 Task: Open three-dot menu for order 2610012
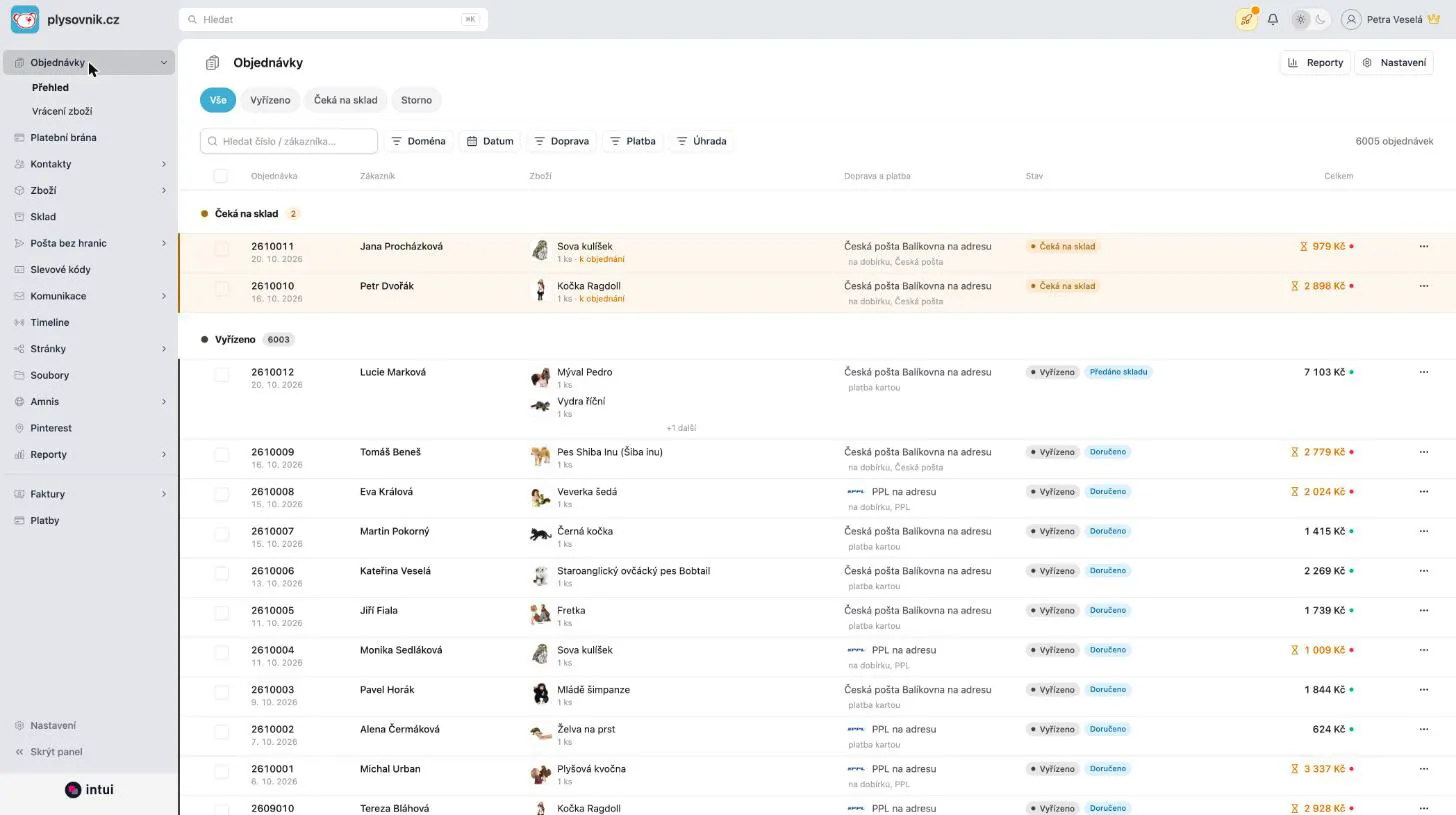(1424, 372)
